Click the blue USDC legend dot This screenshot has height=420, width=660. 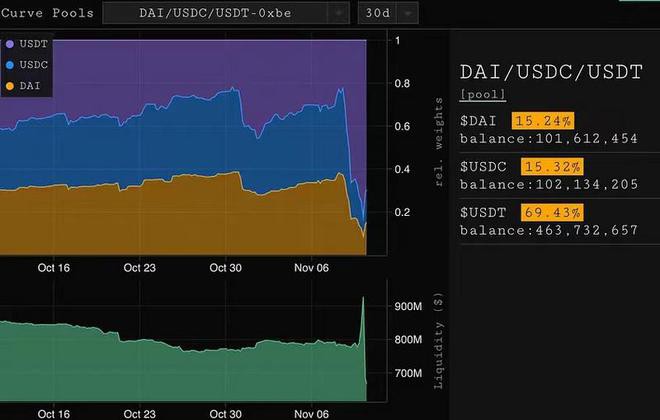coord(9,65)
